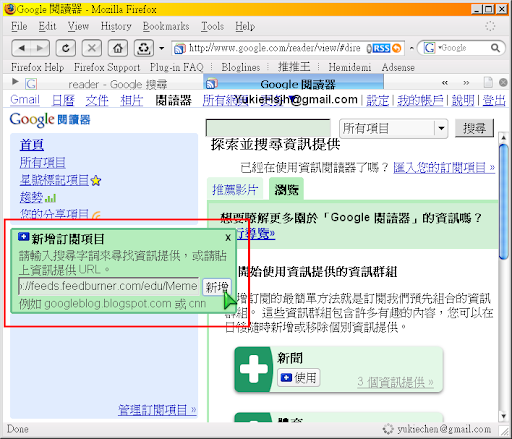Open the 設定 link
The width and height of the screenshot is (512, 439).
tap(378, 100)
